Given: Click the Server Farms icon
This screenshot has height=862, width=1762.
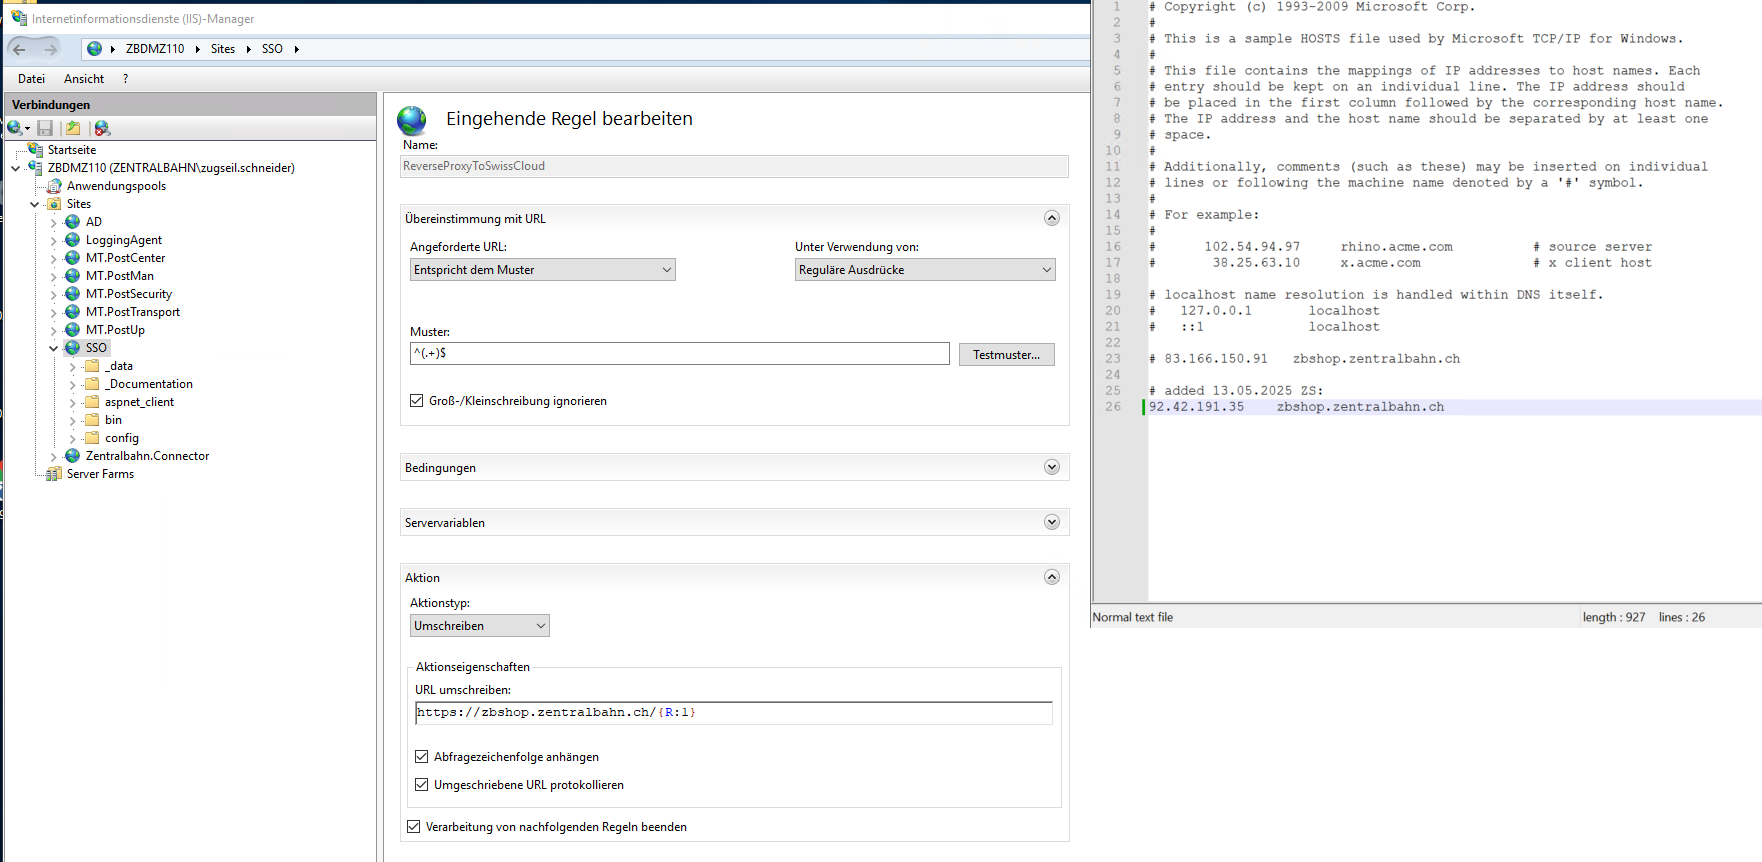Looking at the screenshot, I should [54, 474].
